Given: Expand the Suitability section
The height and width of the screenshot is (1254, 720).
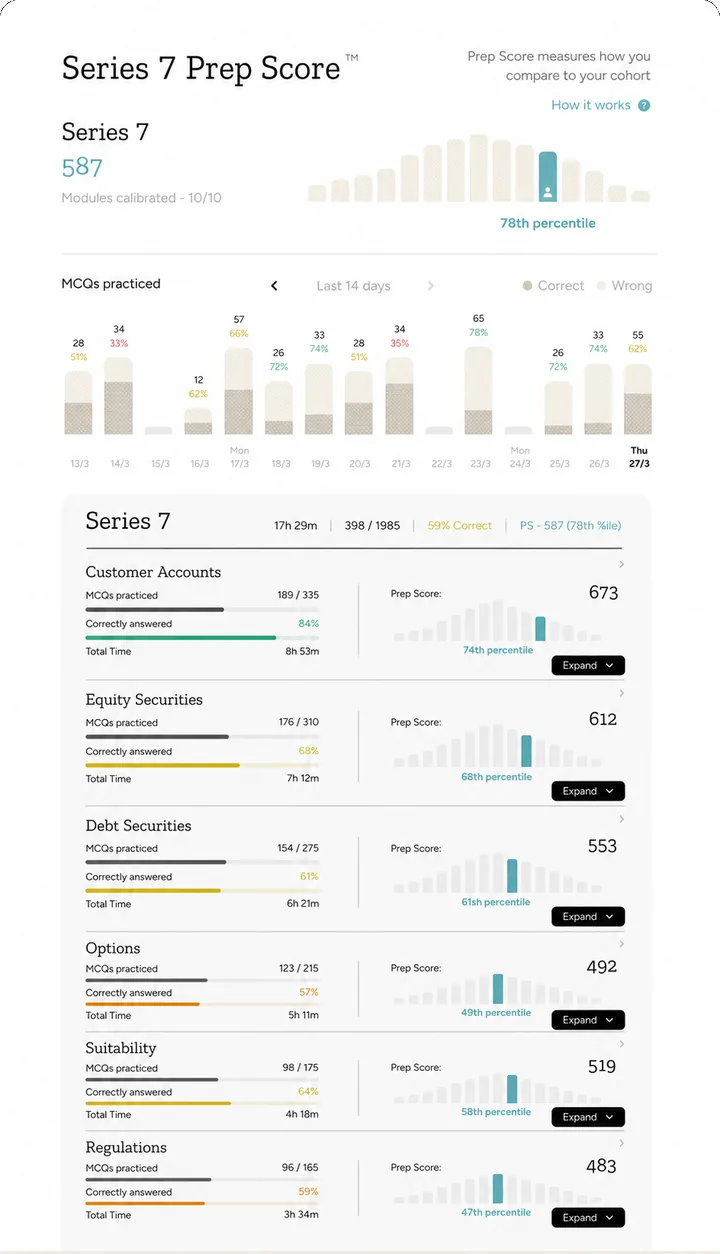Looking at the screenshot, I should (588, 1117).
